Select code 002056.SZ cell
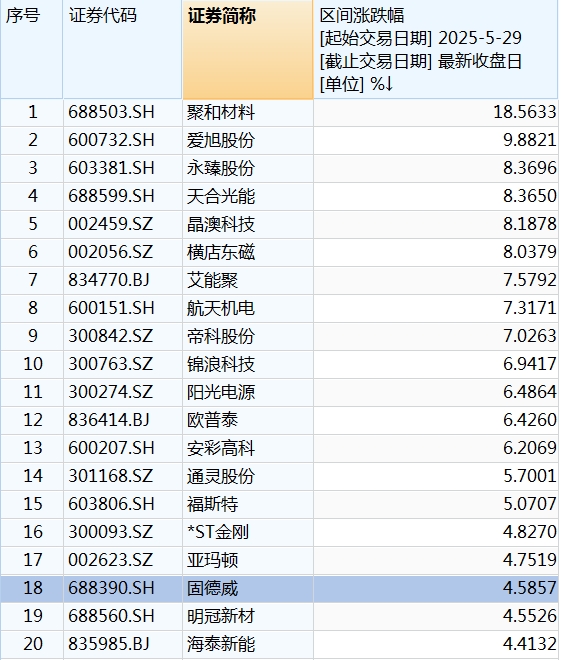This screenshot has width=561, height=660. click(x=122, y=252)
